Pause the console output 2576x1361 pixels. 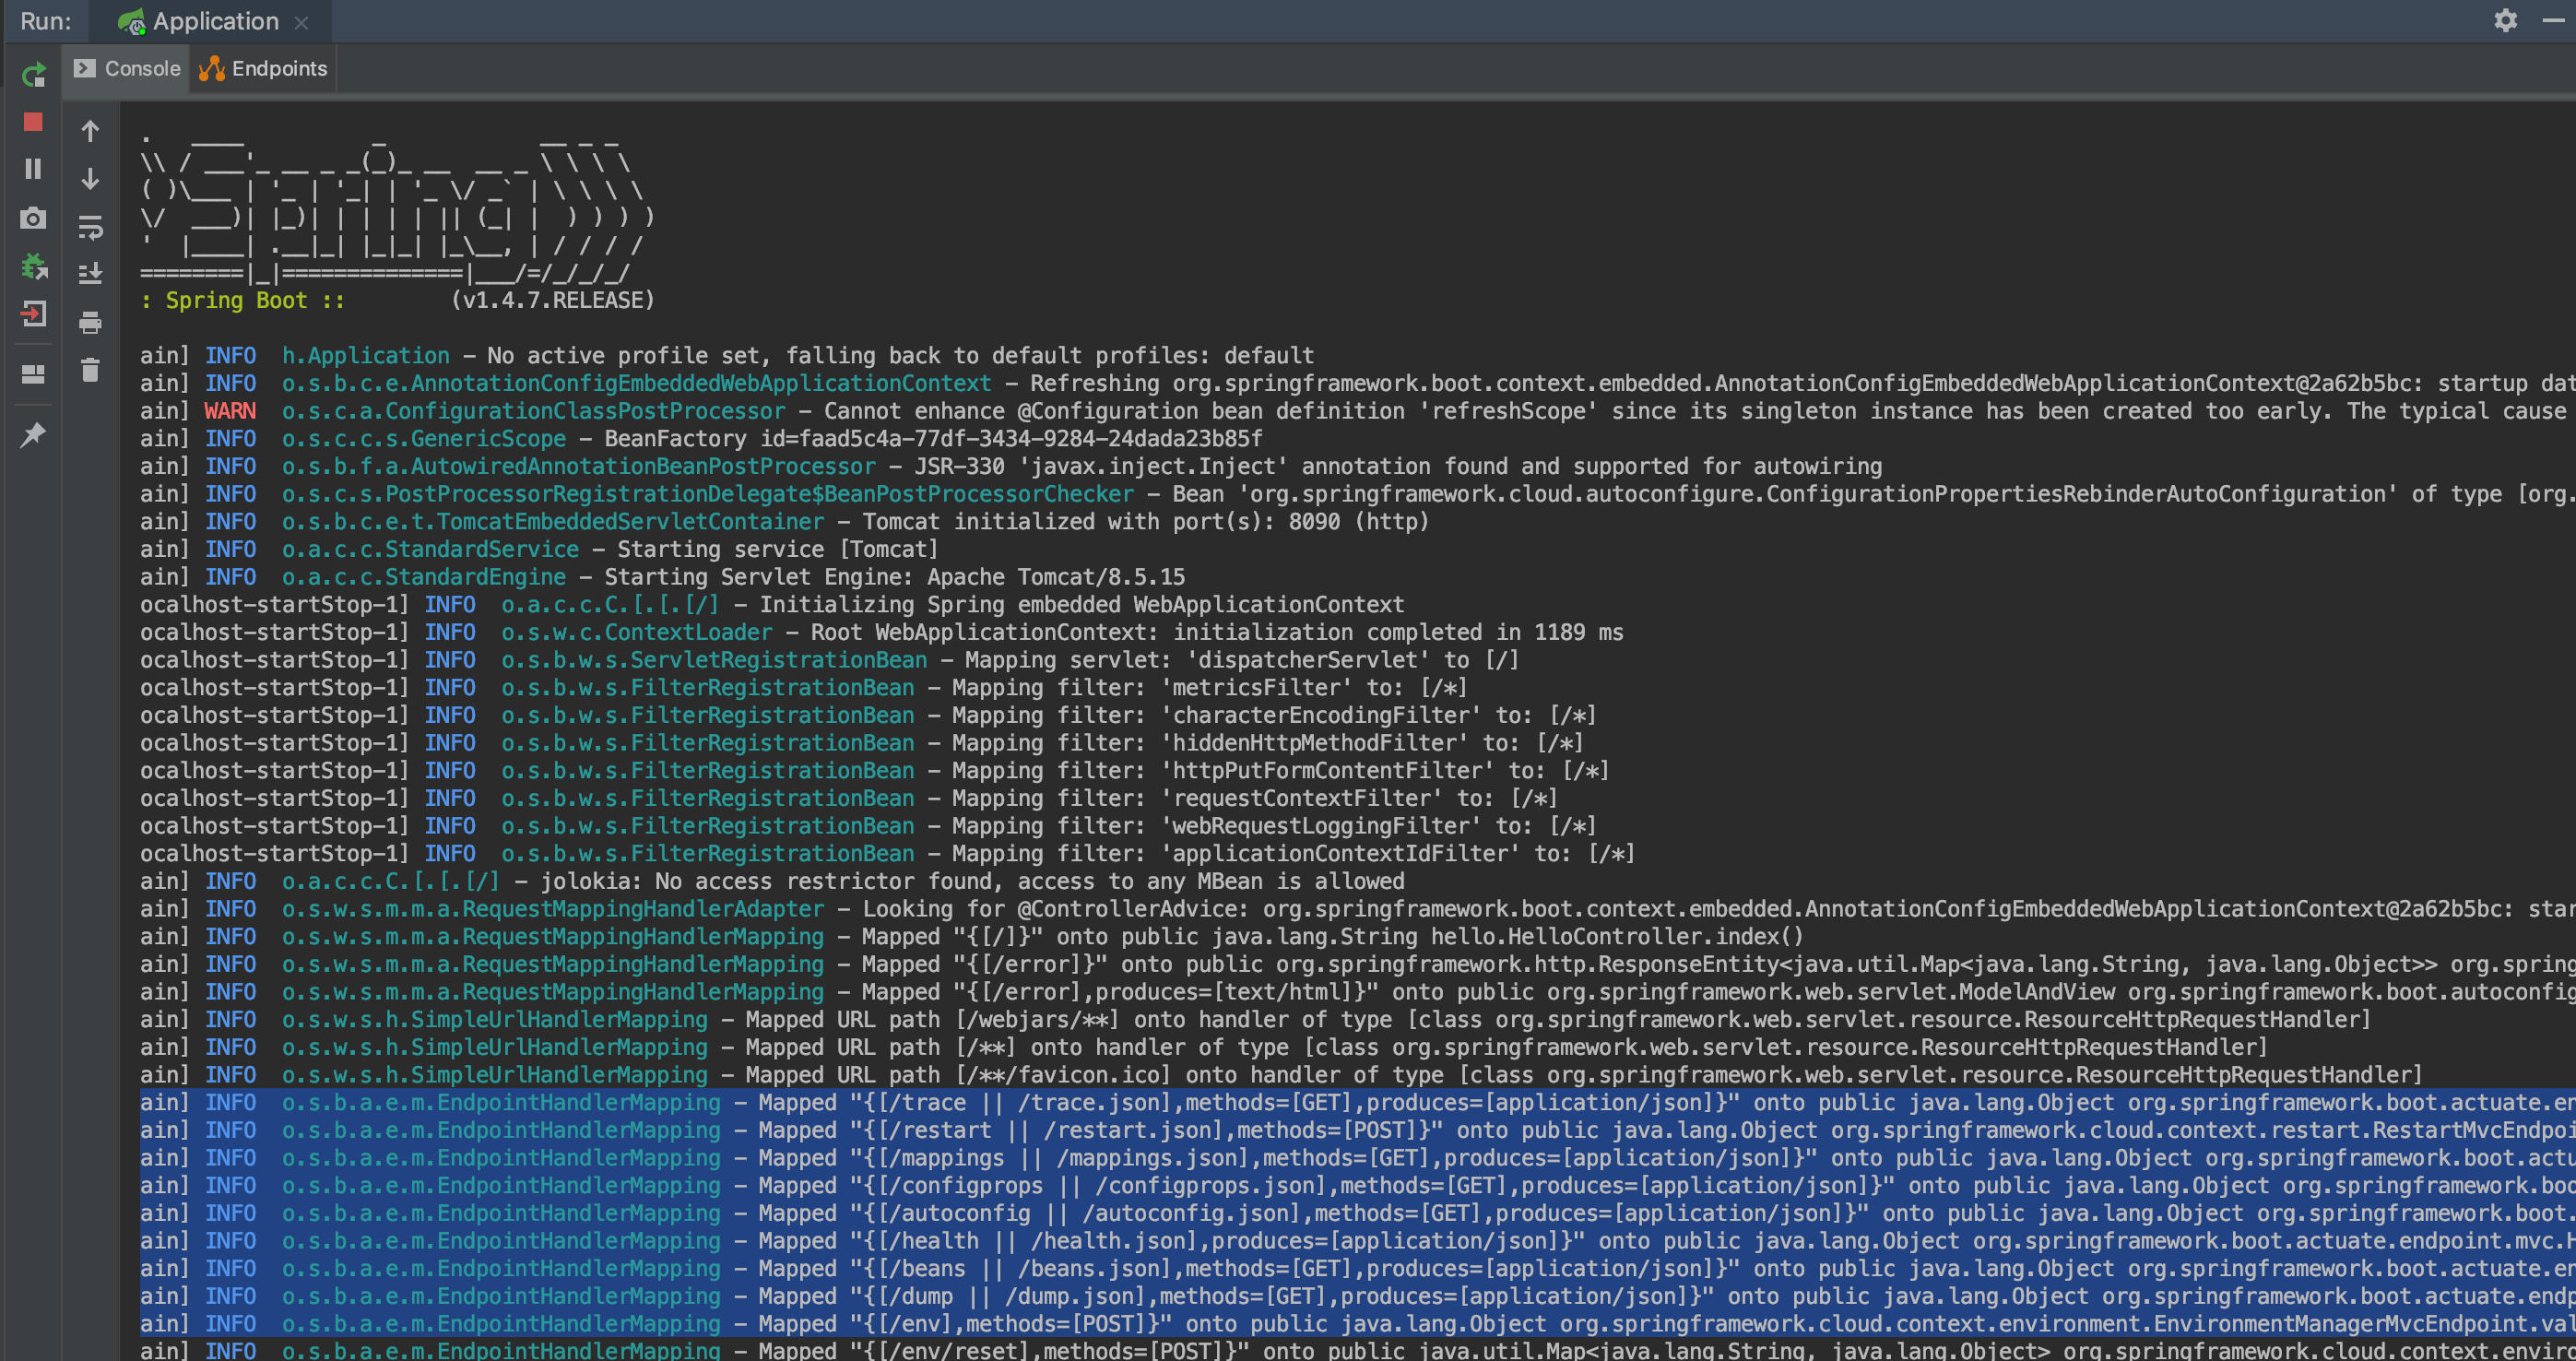point(33,169)
